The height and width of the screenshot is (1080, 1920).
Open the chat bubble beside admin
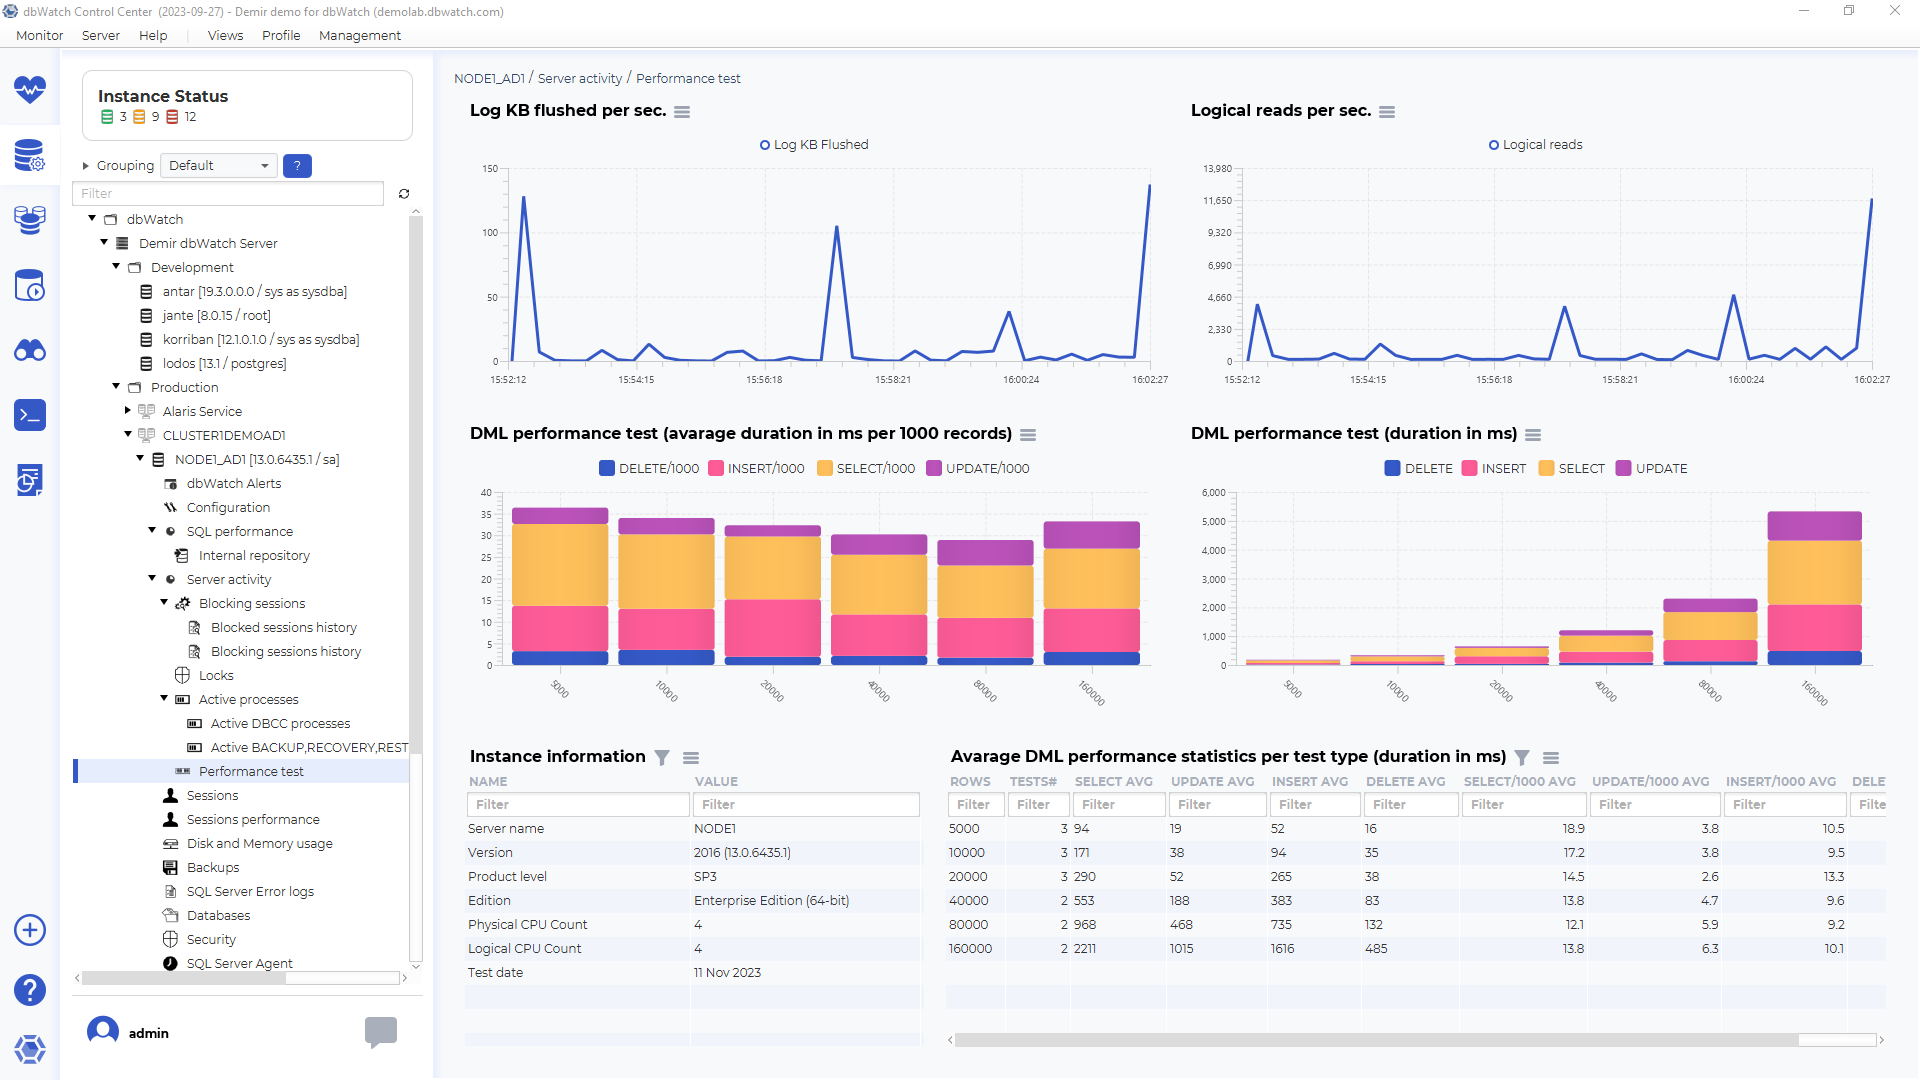[x=381, y=1032]
